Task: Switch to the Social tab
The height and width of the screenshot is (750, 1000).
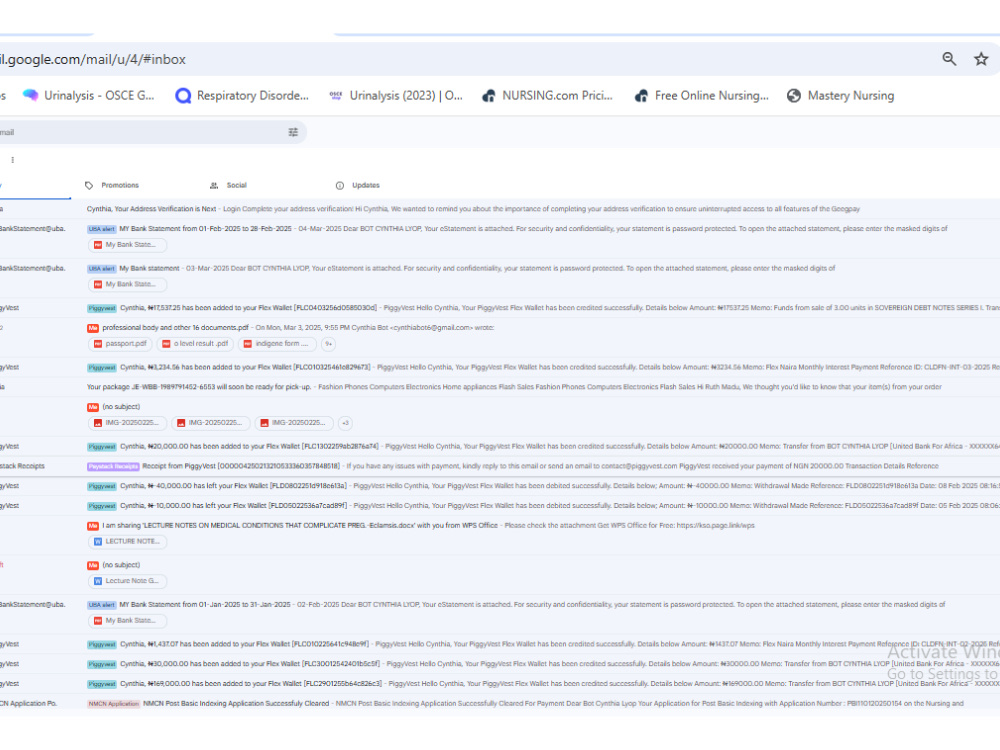Action: (x=228, y=186)
